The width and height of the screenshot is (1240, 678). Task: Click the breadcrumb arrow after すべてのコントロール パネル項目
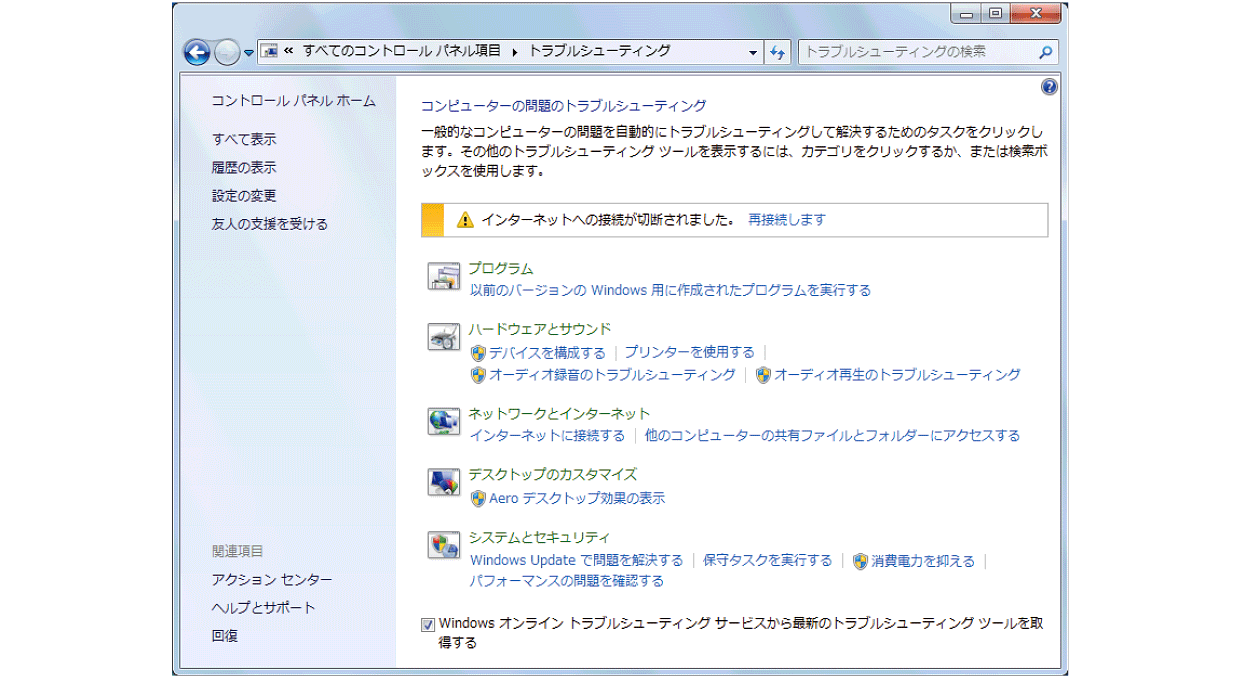point(514,52)
